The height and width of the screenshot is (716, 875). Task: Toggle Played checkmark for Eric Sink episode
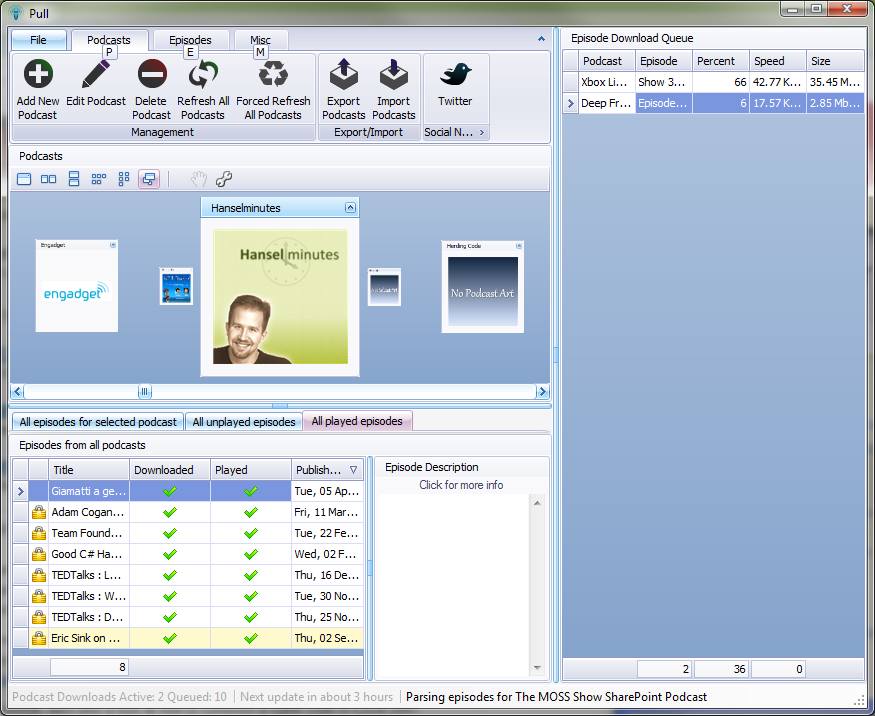(x=251, y=638)
